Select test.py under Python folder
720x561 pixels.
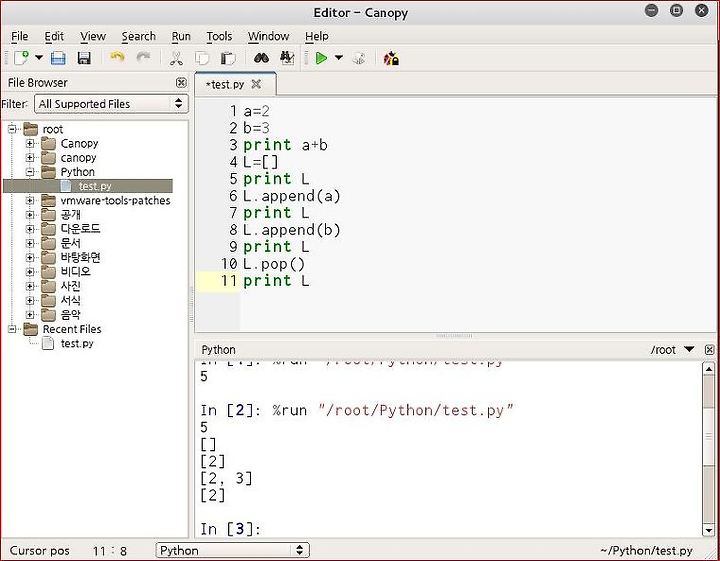pos(88,186)
